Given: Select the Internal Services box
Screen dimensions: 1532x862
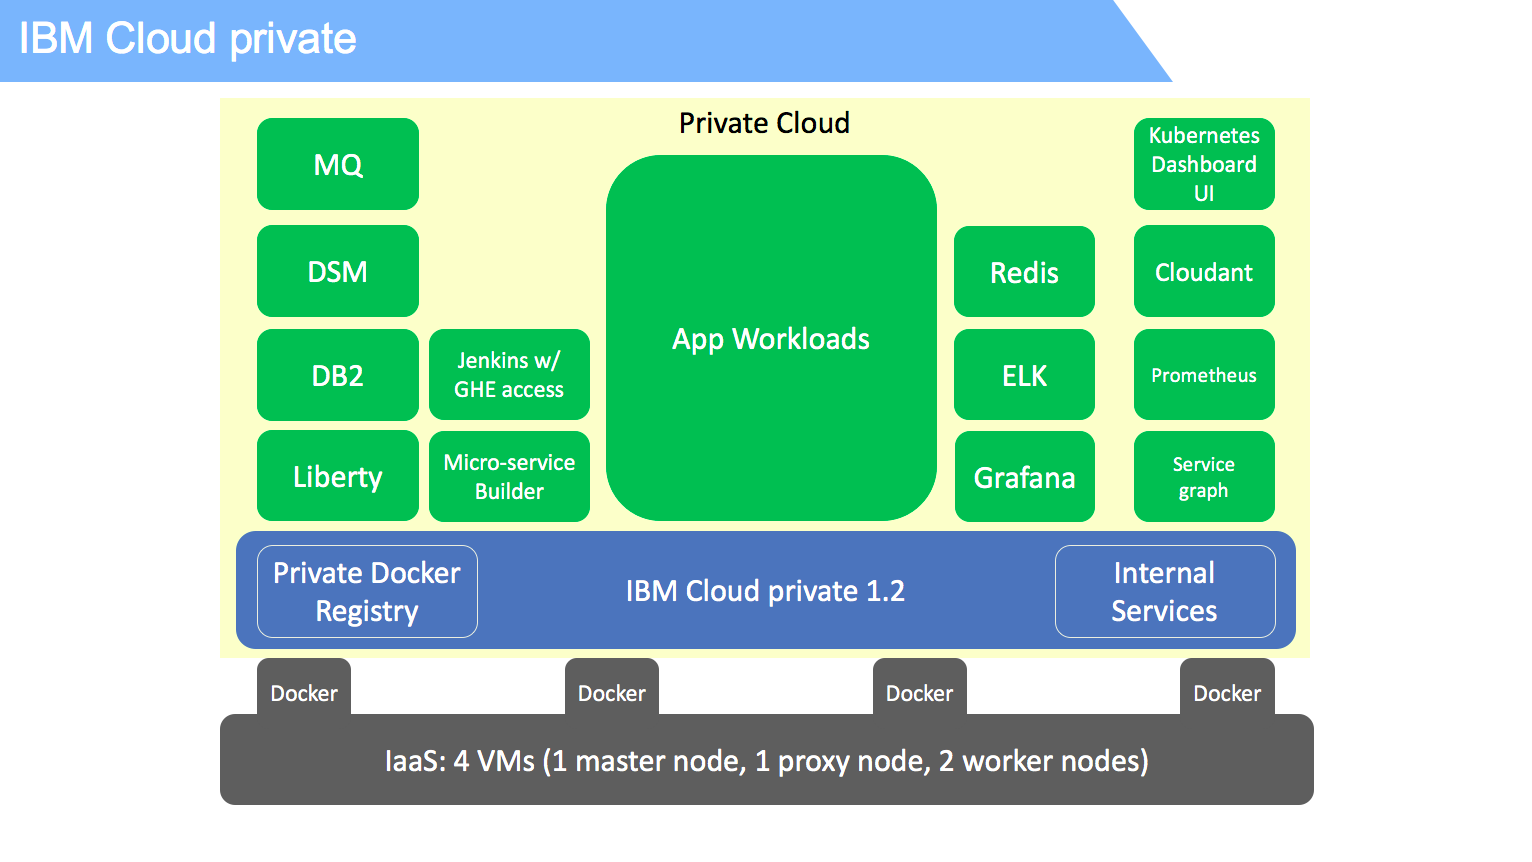Looking at the screenshot, I should point(1165,591).
